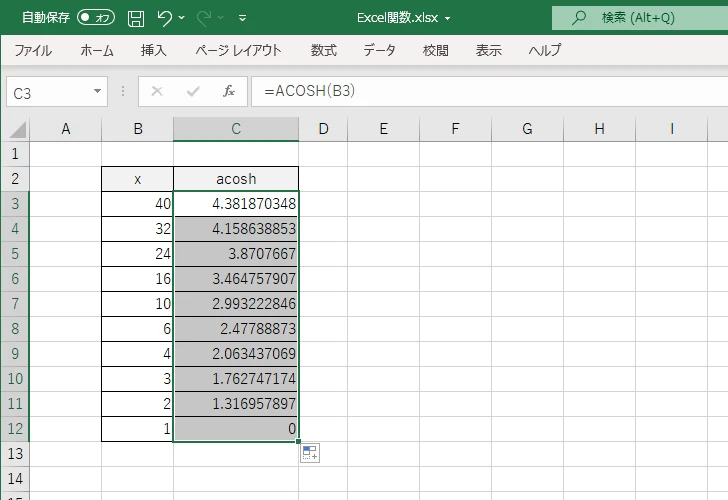Select row 1 header
The width and height of the screenshot is (728, 500).
pyautogui.click(x=15, y=154)
